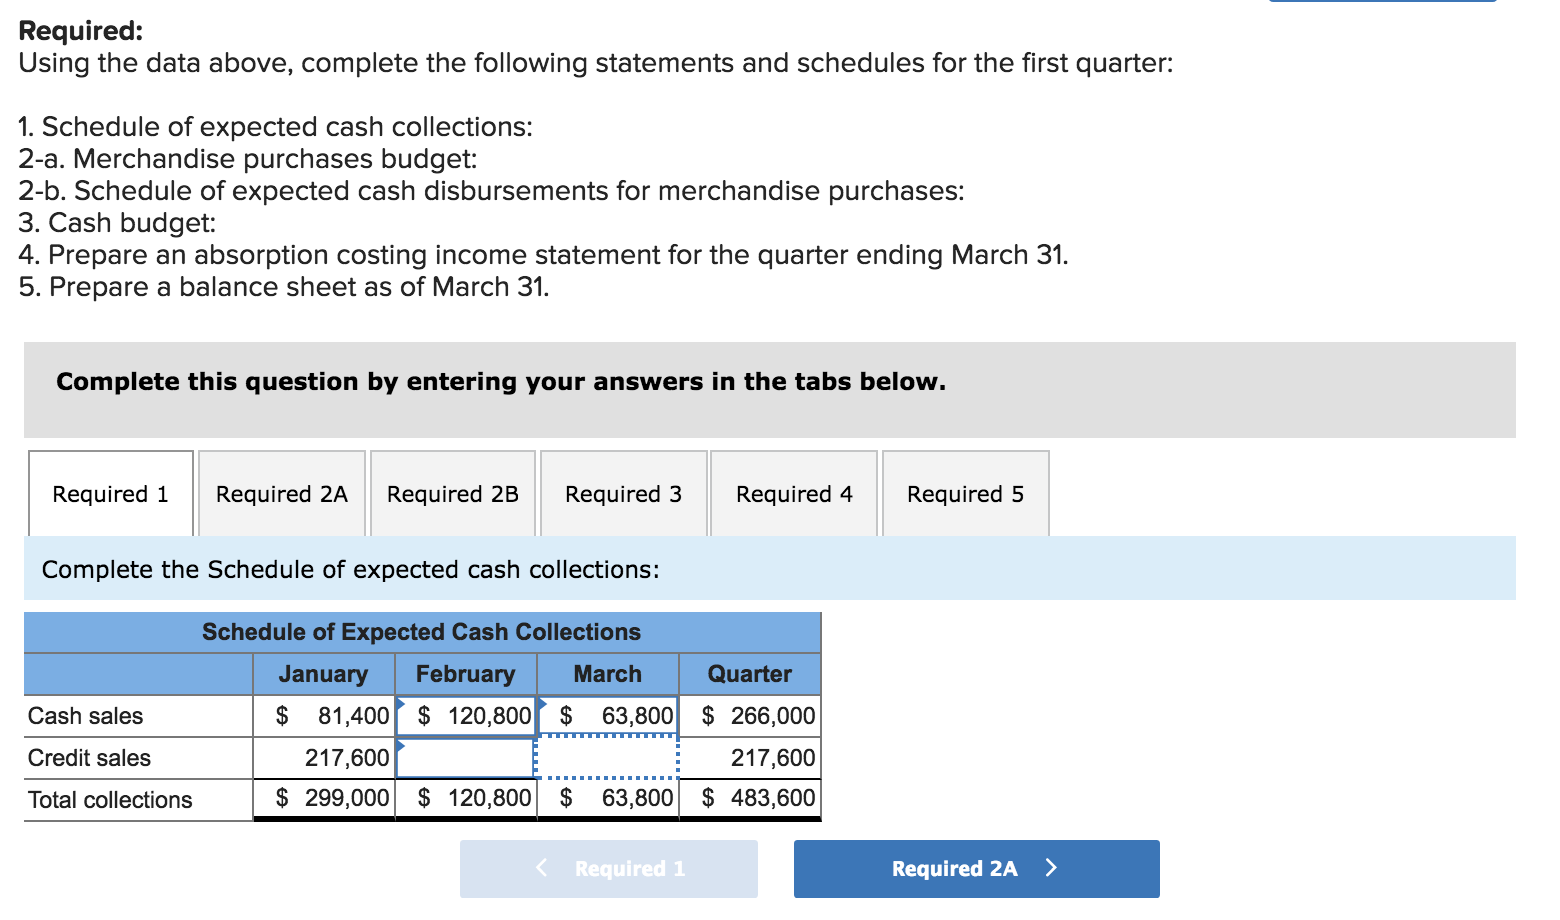Open the Required 3 tab
Image resolution: width=1560 pixels, height=920 pixels.
(x=622, y=493)
